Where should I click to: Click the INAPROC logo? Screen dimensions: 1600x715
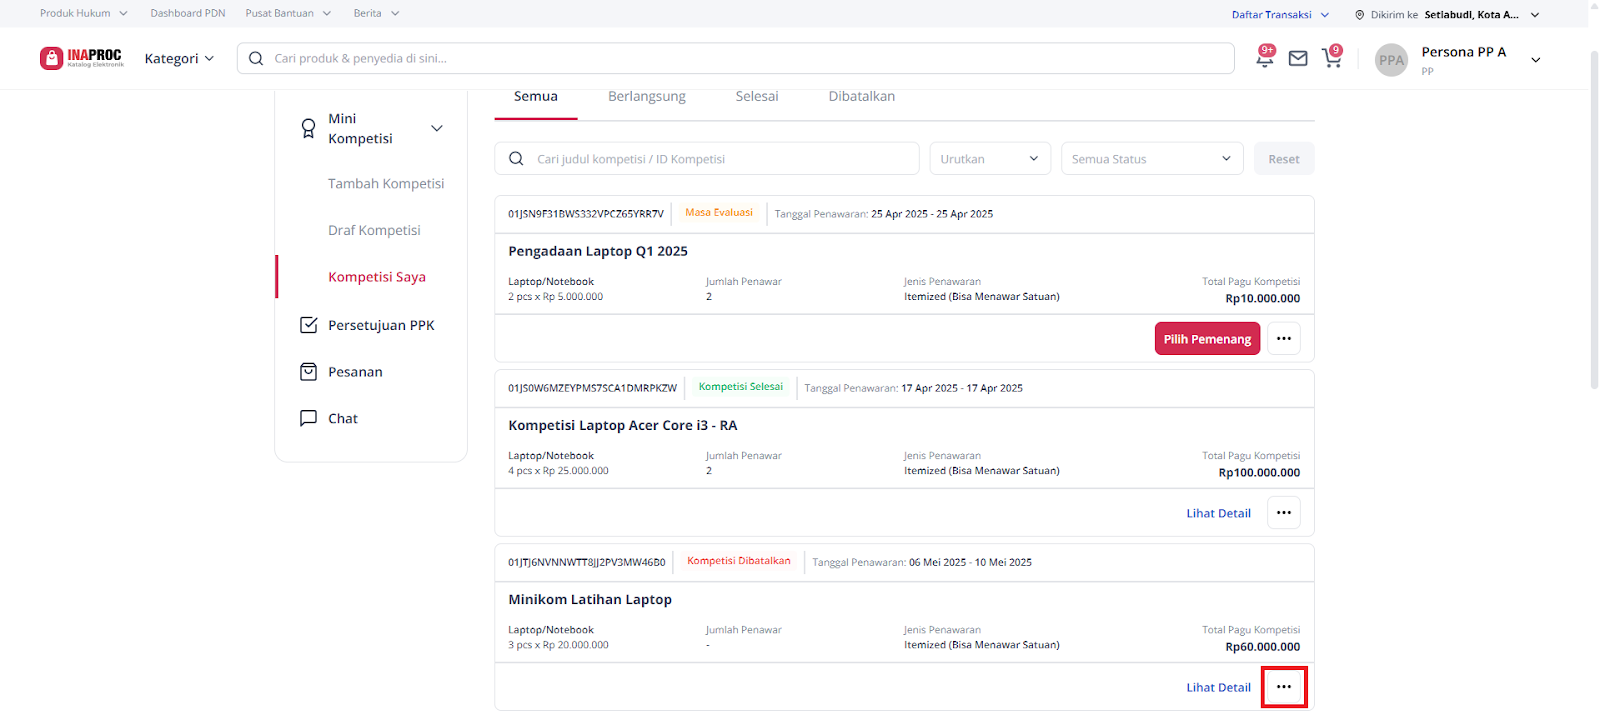82,58
